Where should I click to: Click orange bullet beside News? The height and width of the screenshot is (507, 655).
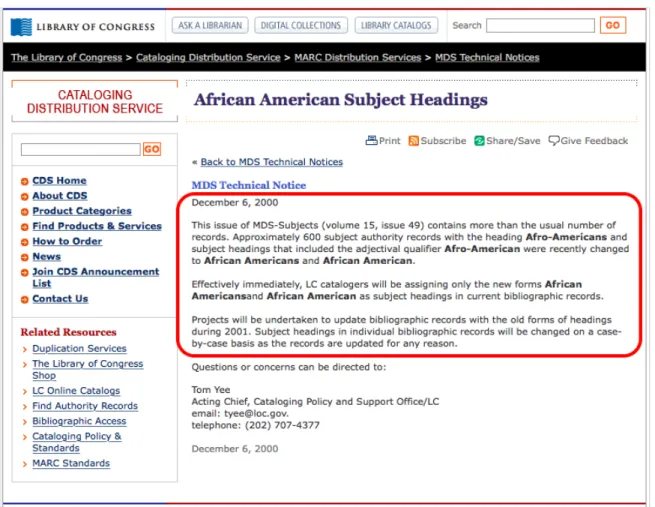click(25, 257)
